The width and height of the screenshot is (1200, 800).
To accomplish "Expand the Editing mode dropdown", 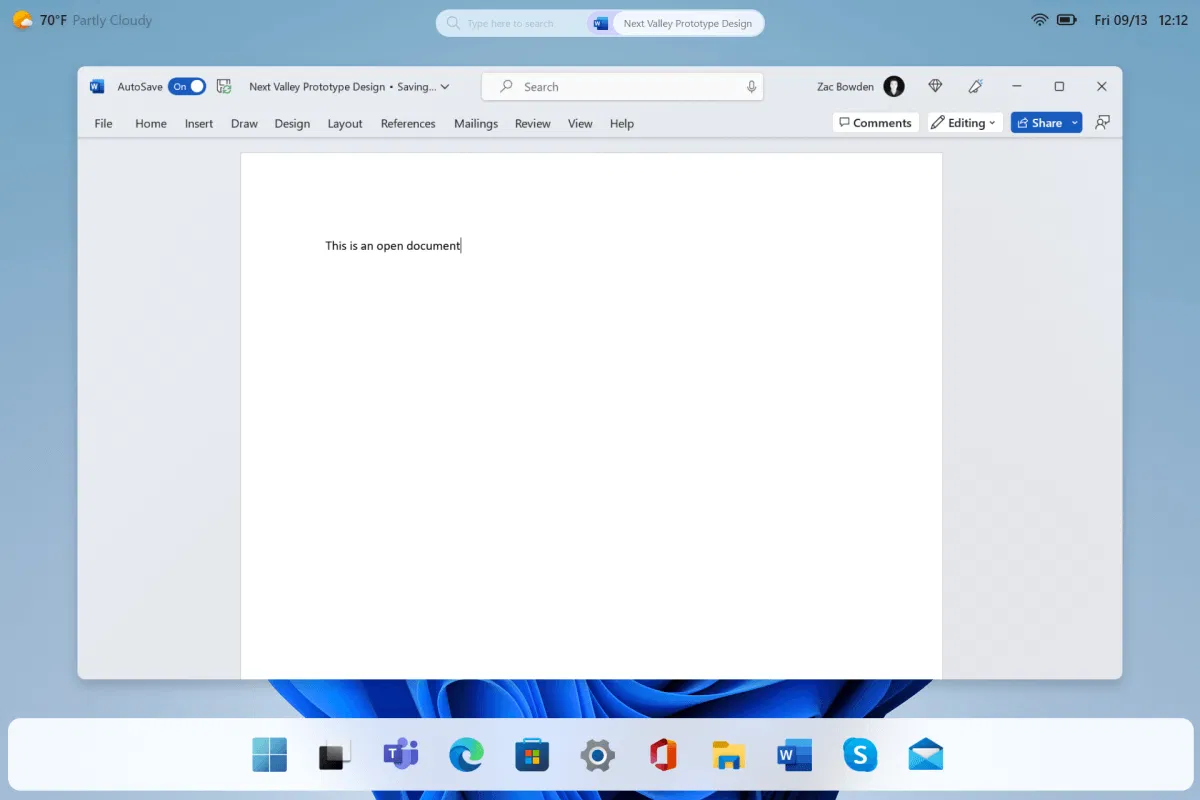I will (x=964, y=122).
